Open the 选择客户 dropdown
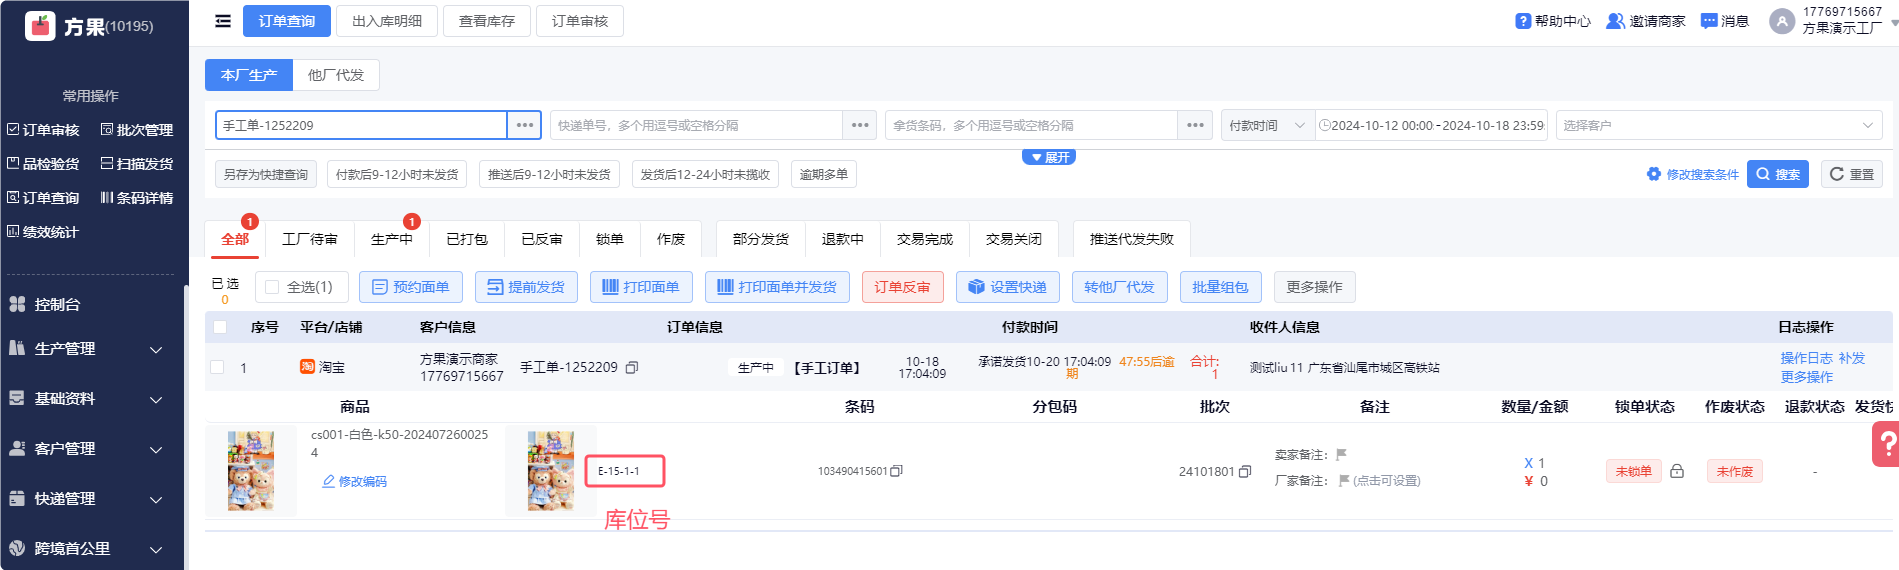 pos(1719,125)
